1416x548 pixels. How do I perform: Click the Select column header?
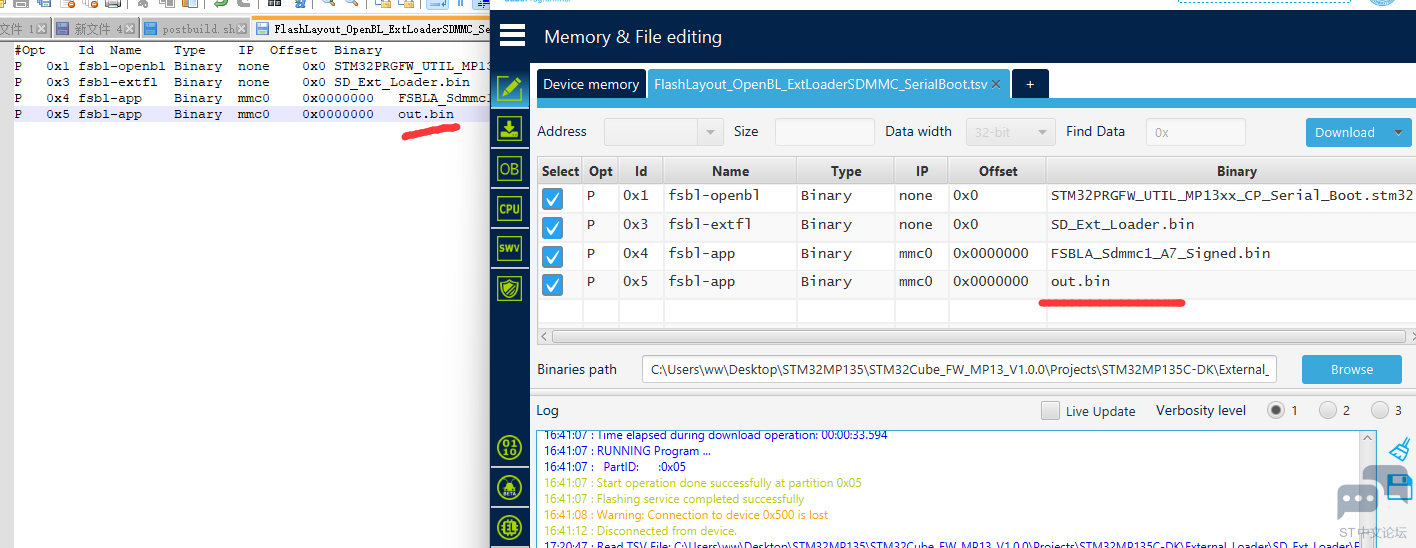561,171
